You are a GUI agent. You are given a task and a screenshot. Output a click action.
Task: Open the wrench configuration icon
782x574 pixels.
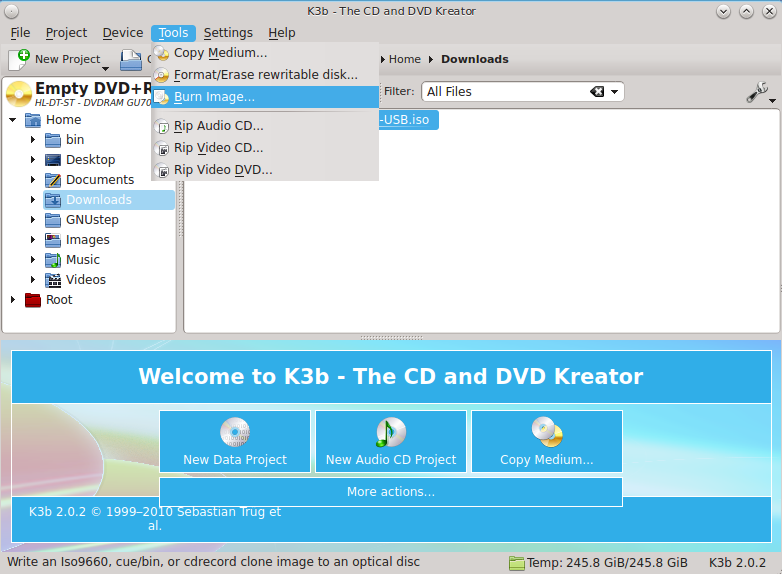756,92
